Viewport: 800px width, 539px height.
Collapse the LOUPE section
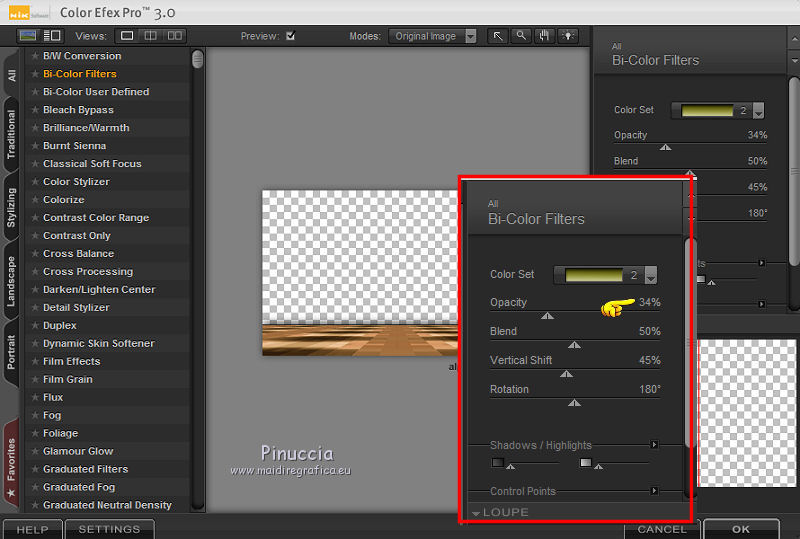(476, 513)
